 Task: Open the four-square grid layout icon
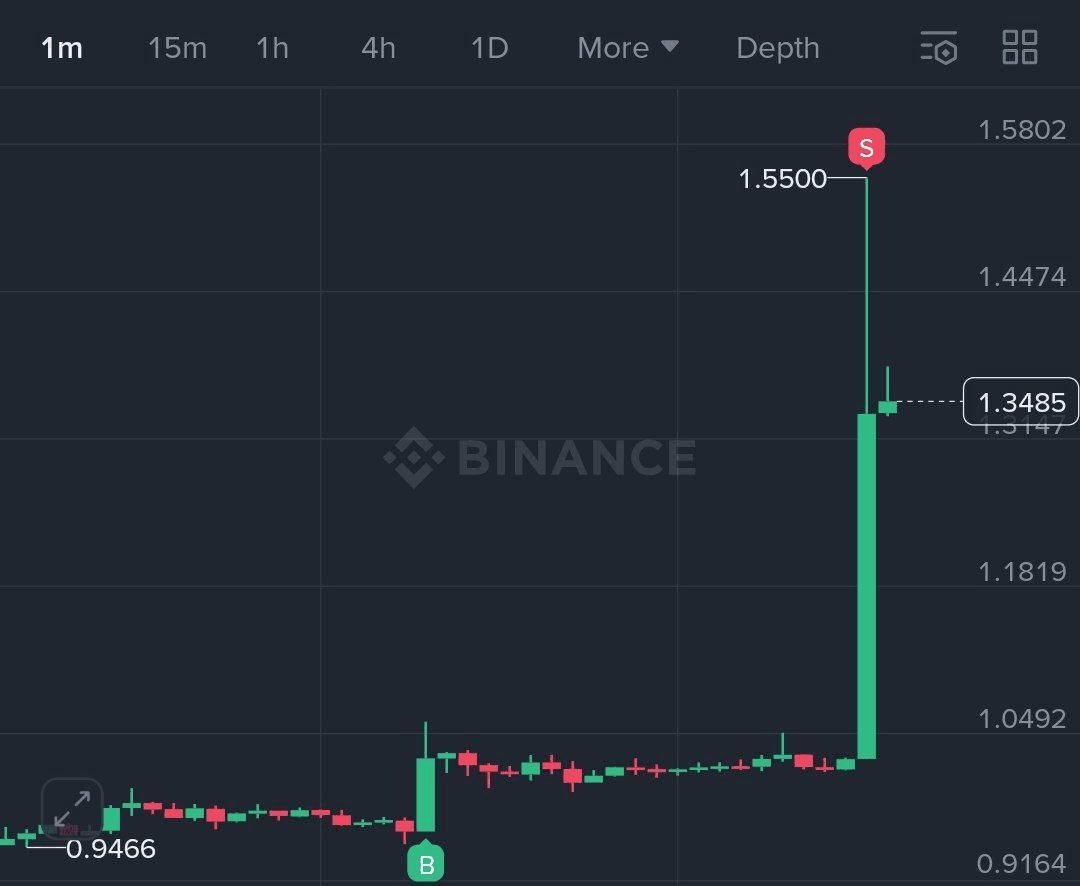coord(1019,47)
